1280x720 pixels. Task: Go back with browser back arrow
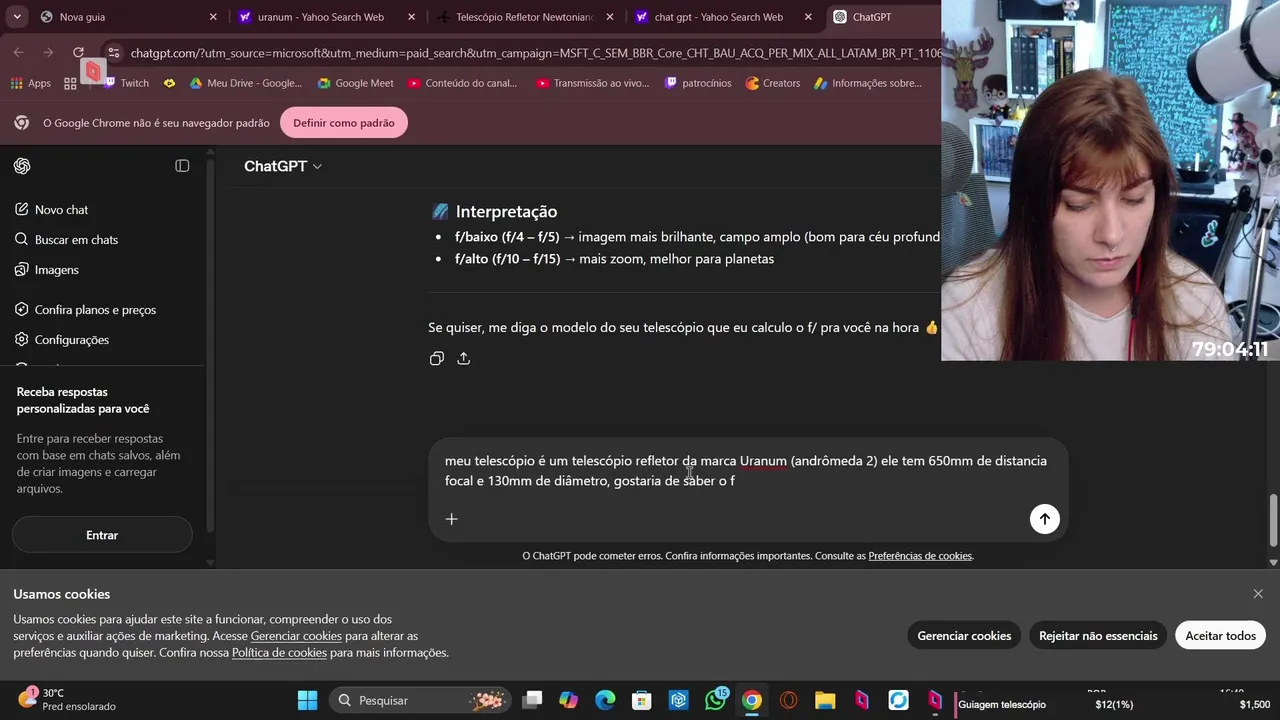pyautogui.click(x=19, y=52)
